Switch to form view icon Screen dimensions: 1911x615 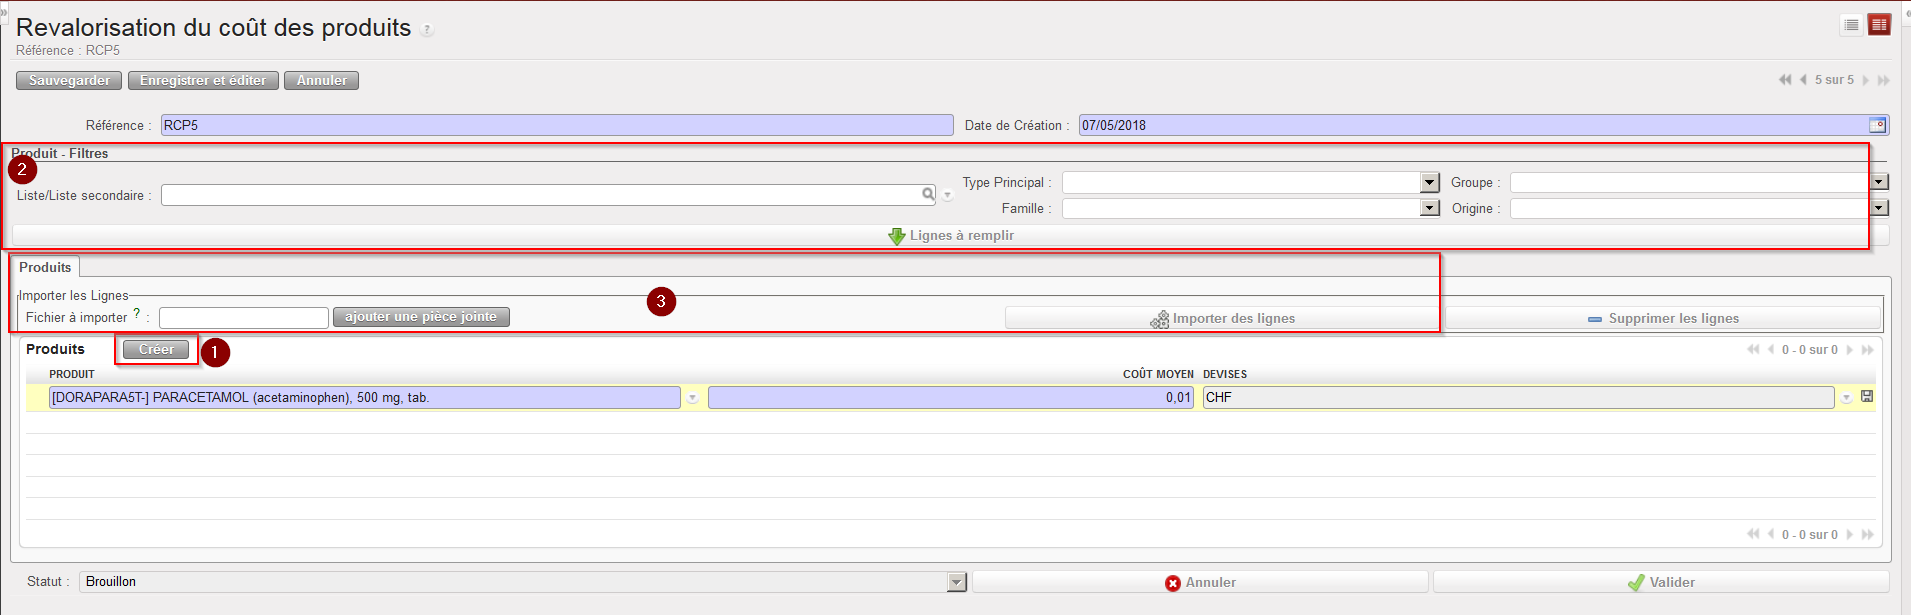click(1879, 25)
